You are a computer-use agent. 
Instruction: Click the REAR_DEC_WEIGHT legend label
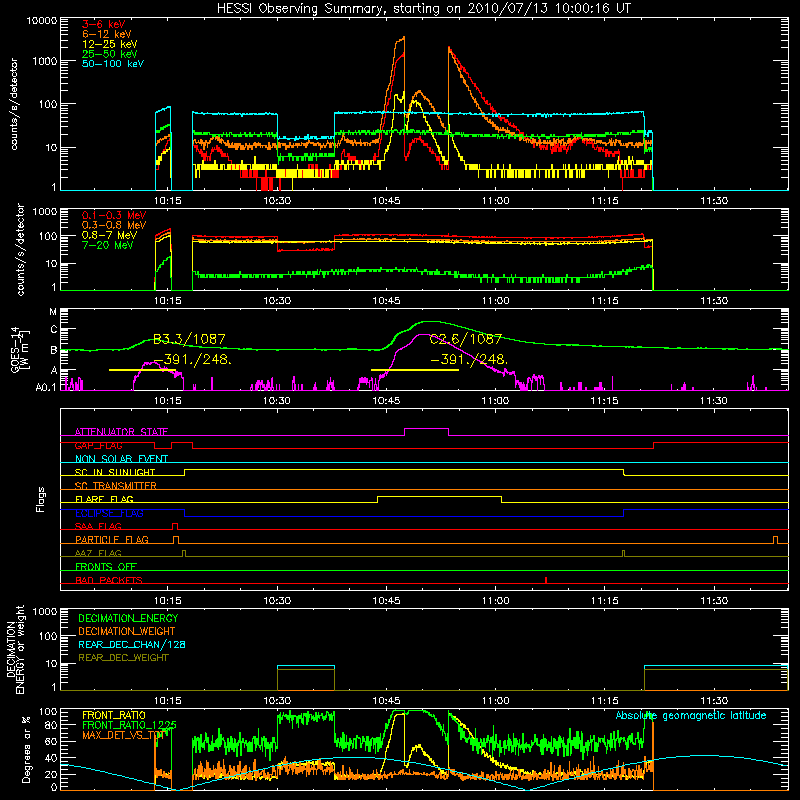tap(123, 658)
